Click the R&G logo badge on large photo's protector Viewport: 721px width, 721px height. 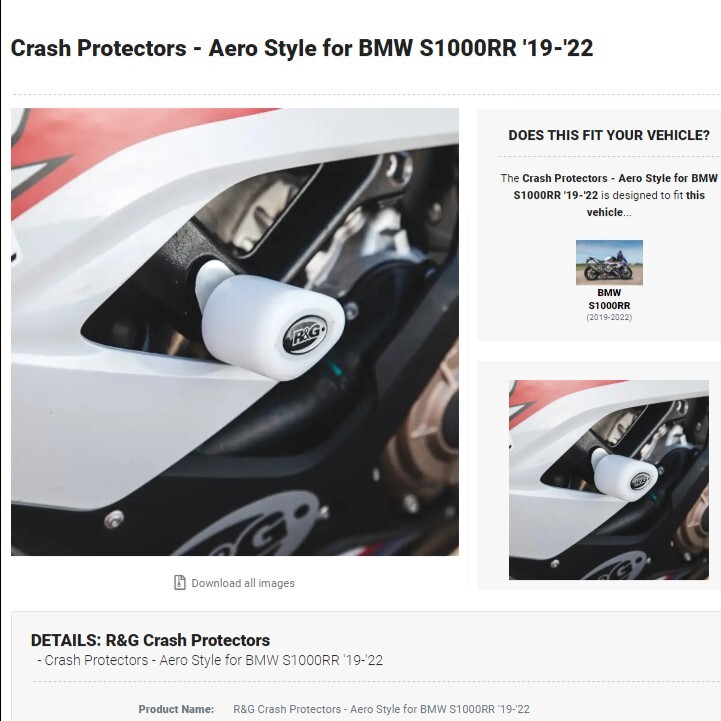[305, 334]
